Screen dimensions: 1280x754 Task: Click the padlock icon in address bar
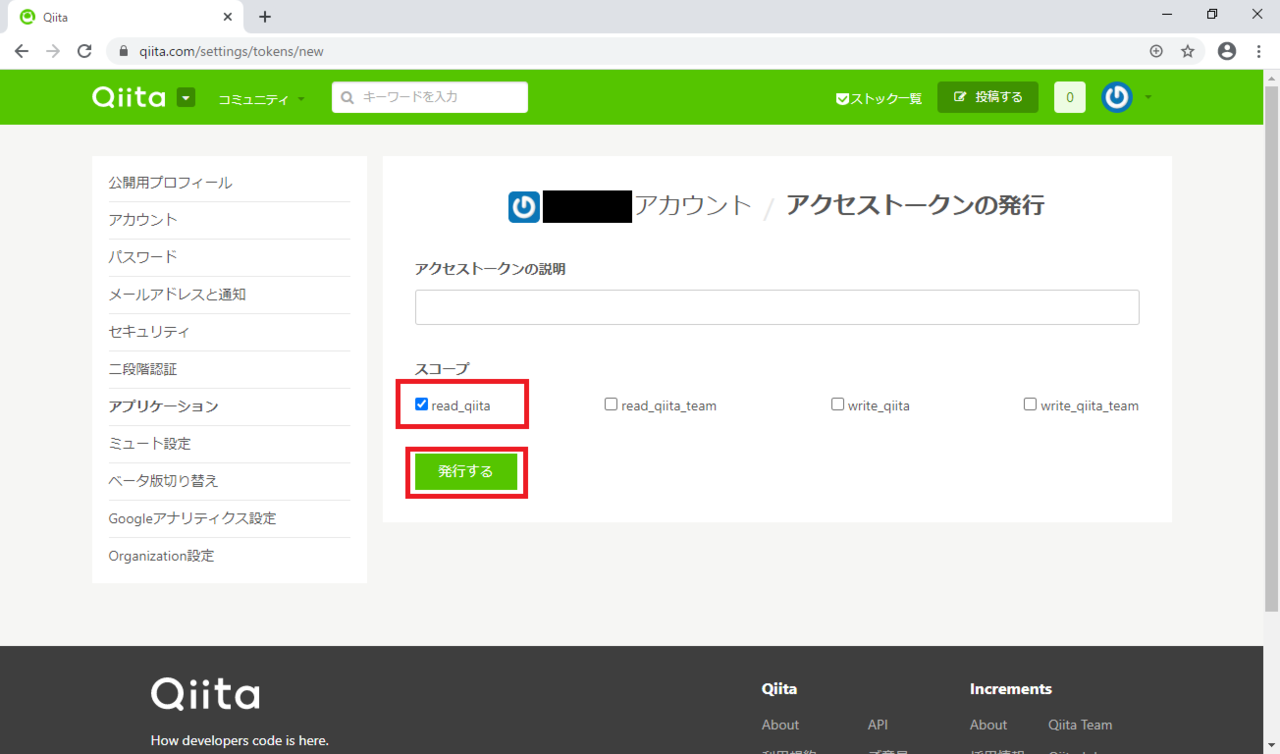(125, 51)
